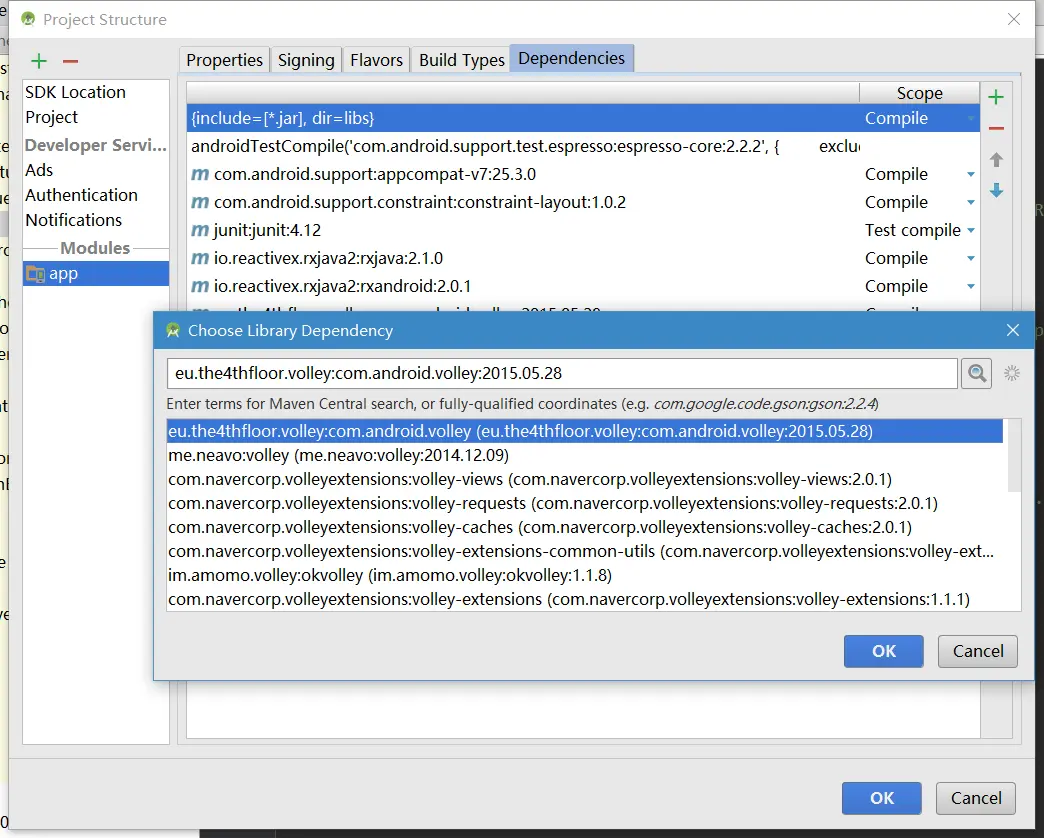Select the Dependencies tab

click(571, 59)
